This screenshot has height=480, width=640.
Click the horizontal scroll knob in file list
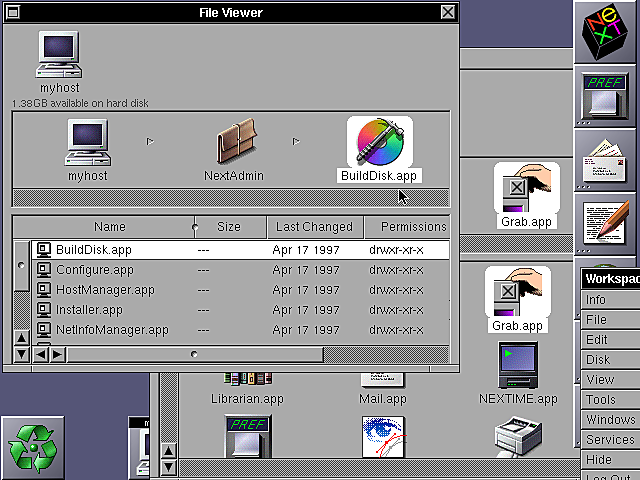click(x=195, y=354)
